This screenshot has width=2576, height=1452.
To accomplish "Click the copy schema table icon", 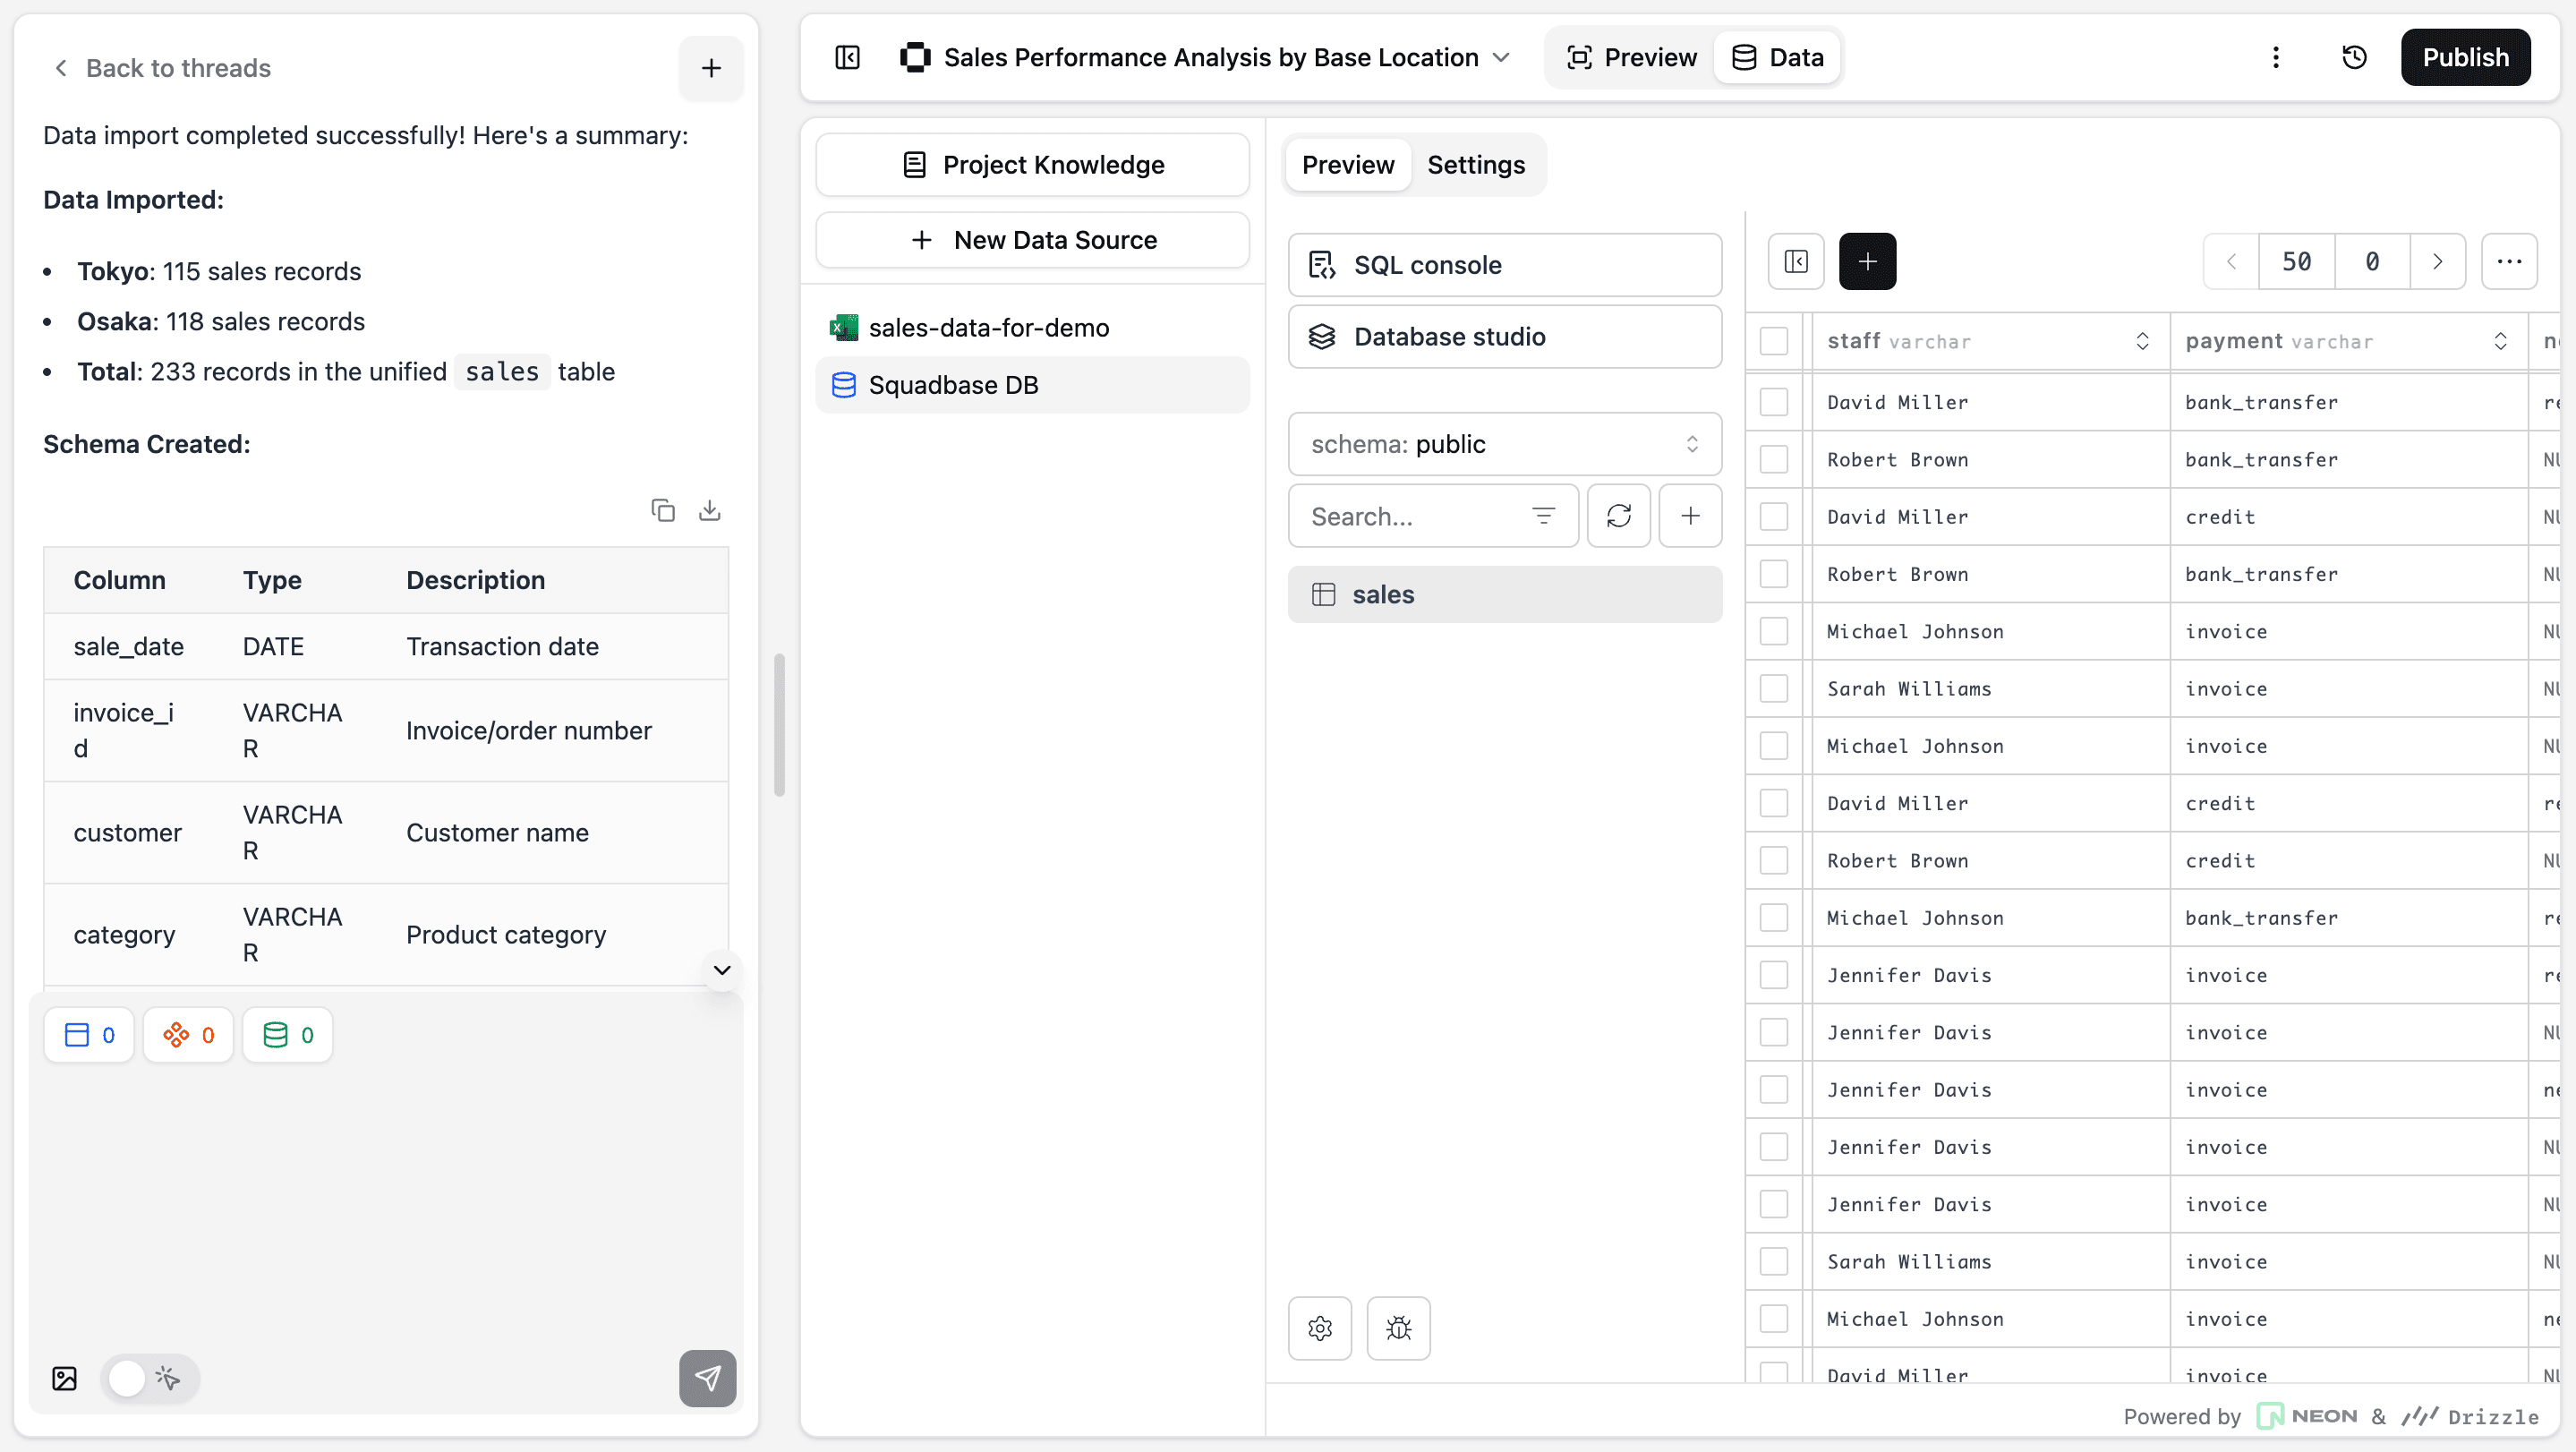I will point(662,510).
